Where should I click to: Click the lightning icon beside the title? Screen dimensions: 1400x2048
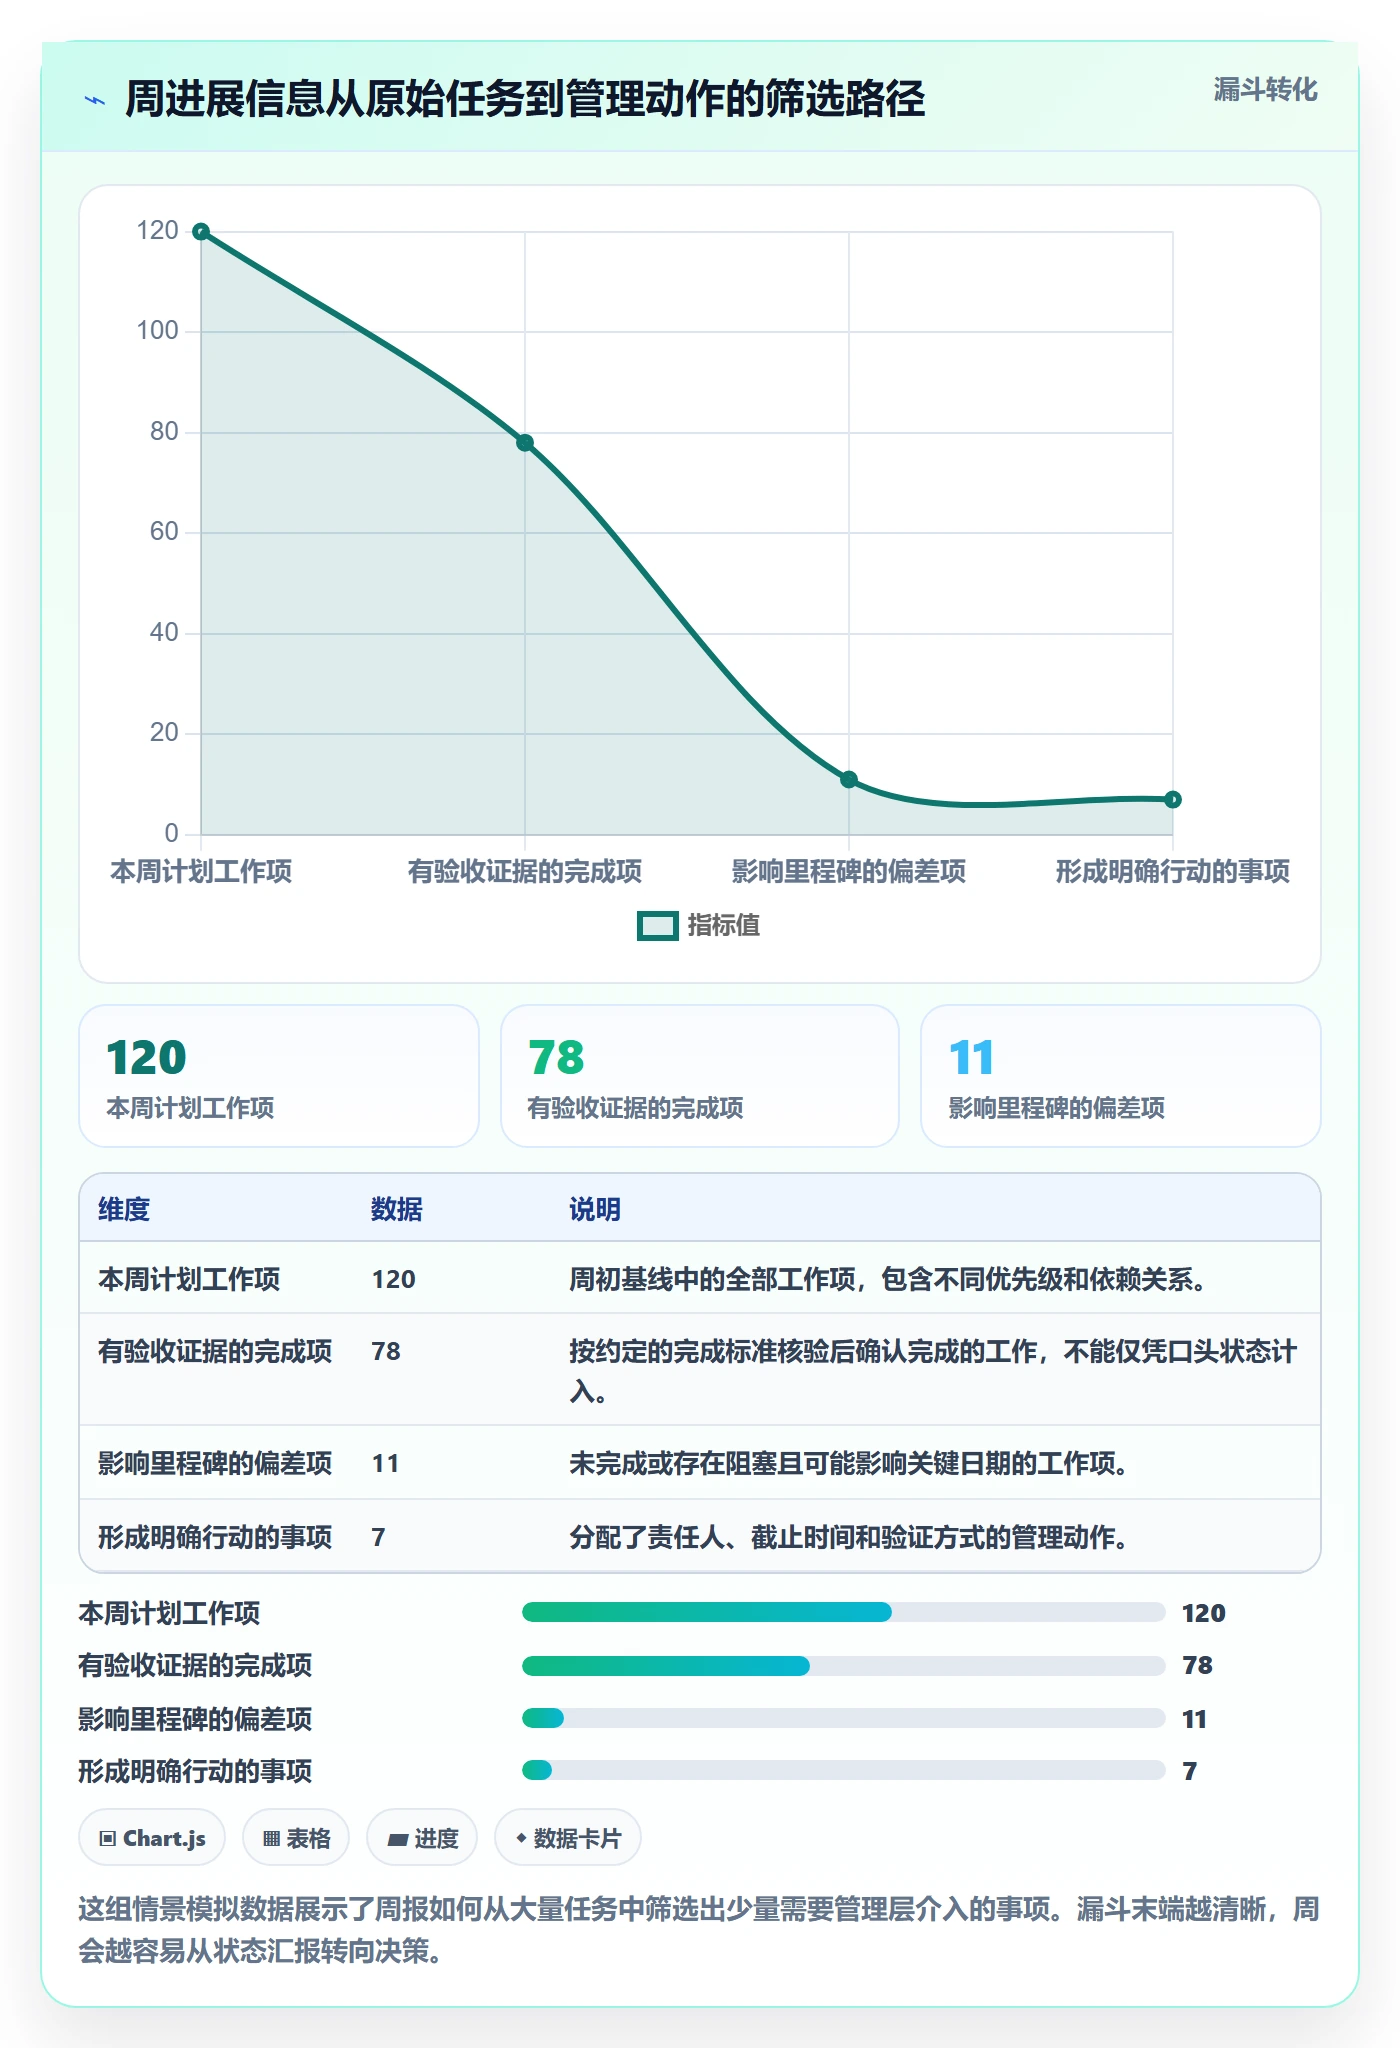click(x=95, y=100)
